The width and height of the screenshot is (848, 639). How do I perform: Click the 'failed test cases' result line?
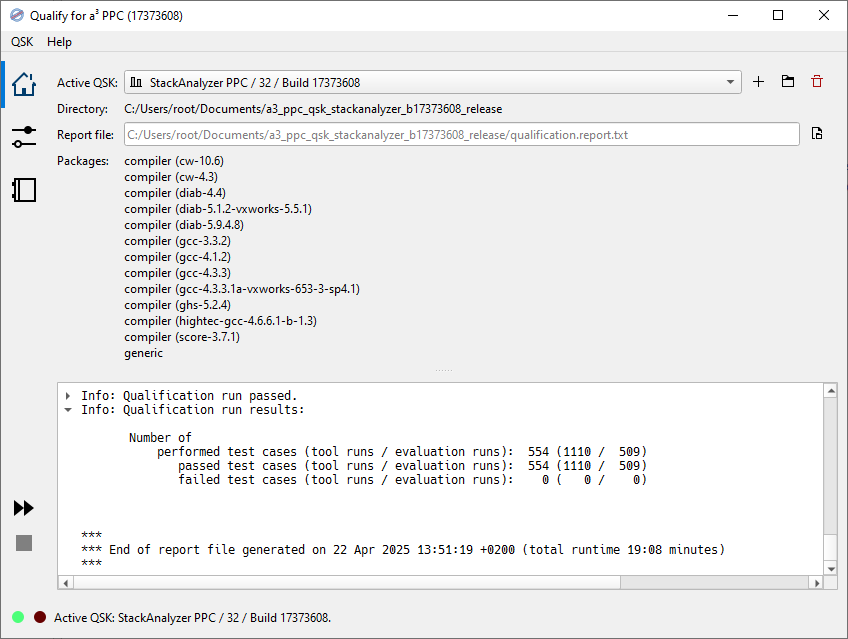[412, 480]
